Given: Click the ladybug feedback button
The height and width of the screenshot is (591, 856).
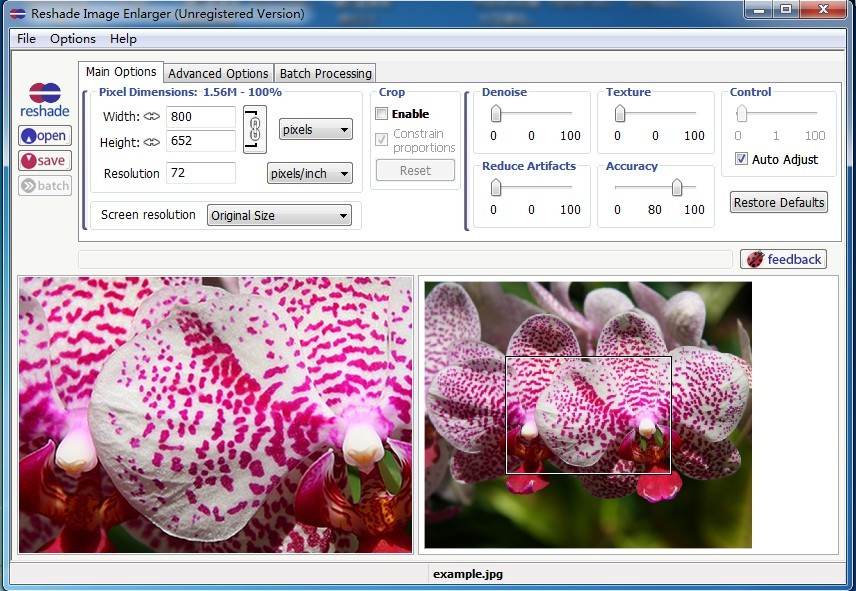Looking at the screenshot, I should (x=784, y=259).
